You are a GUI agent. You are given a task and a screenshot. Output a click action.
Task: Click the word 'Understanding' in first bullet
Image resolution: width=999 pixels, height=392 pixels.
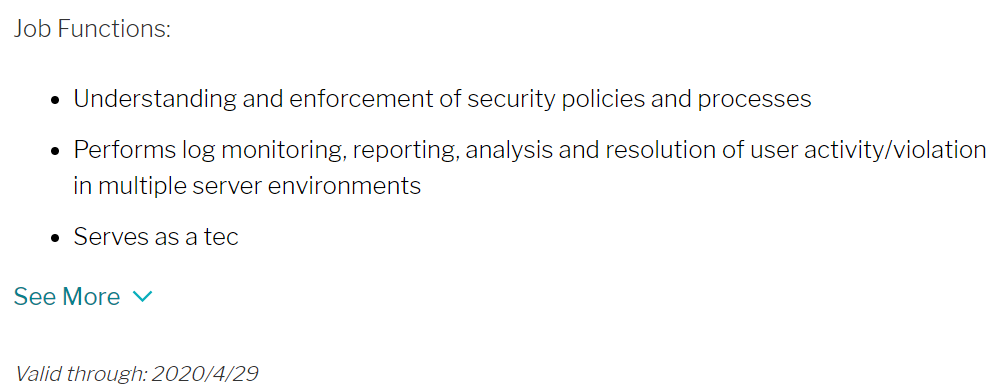(155, 99)
